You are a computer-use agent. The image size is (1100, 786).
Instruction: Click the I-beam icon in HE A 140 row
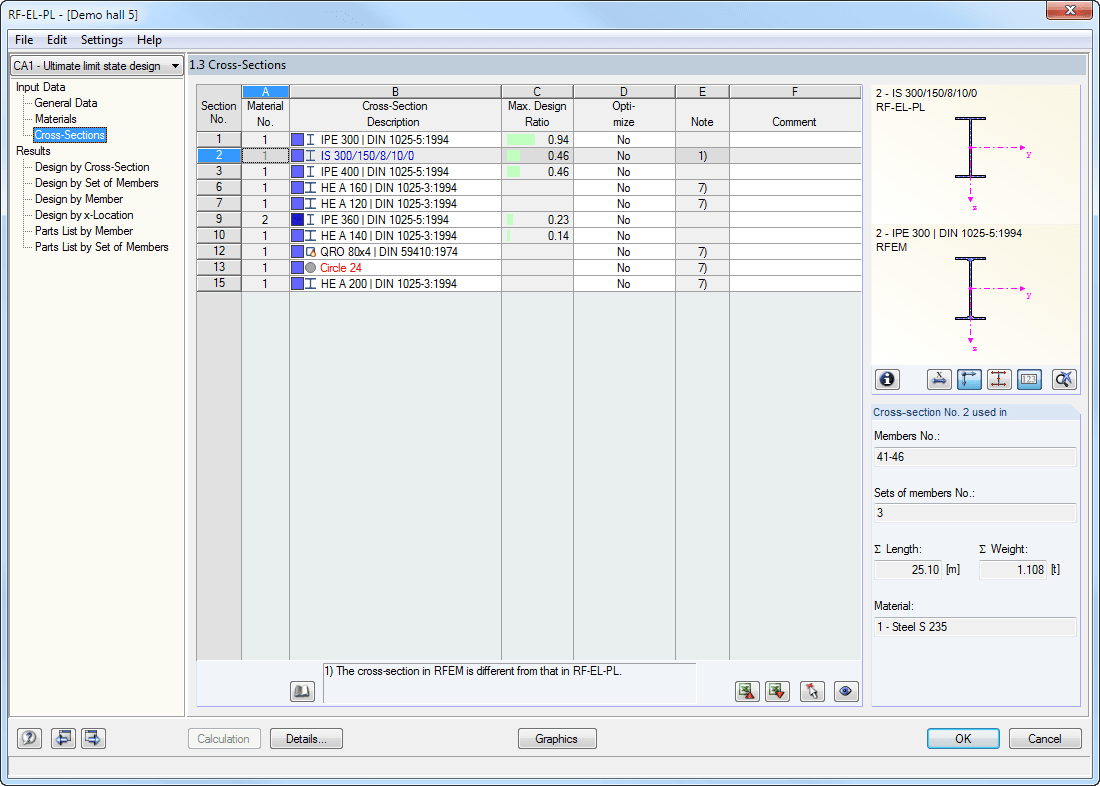click(x=311, y=236)
